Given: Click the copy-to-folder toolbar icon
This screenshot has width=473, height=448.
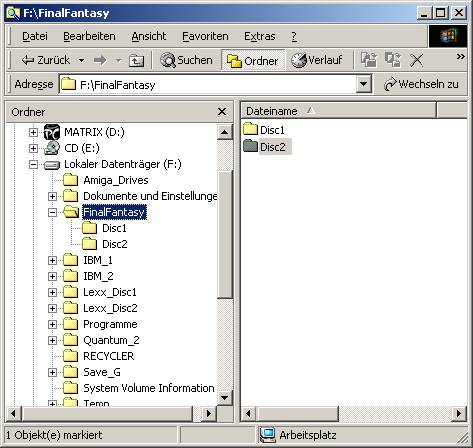Looking at the screenshot, I should pos(393,60).
